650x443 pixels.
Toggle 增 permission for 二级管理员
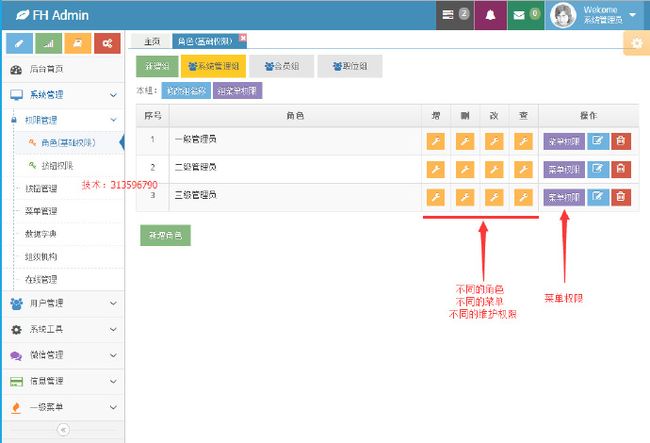(x=435, y=169)
